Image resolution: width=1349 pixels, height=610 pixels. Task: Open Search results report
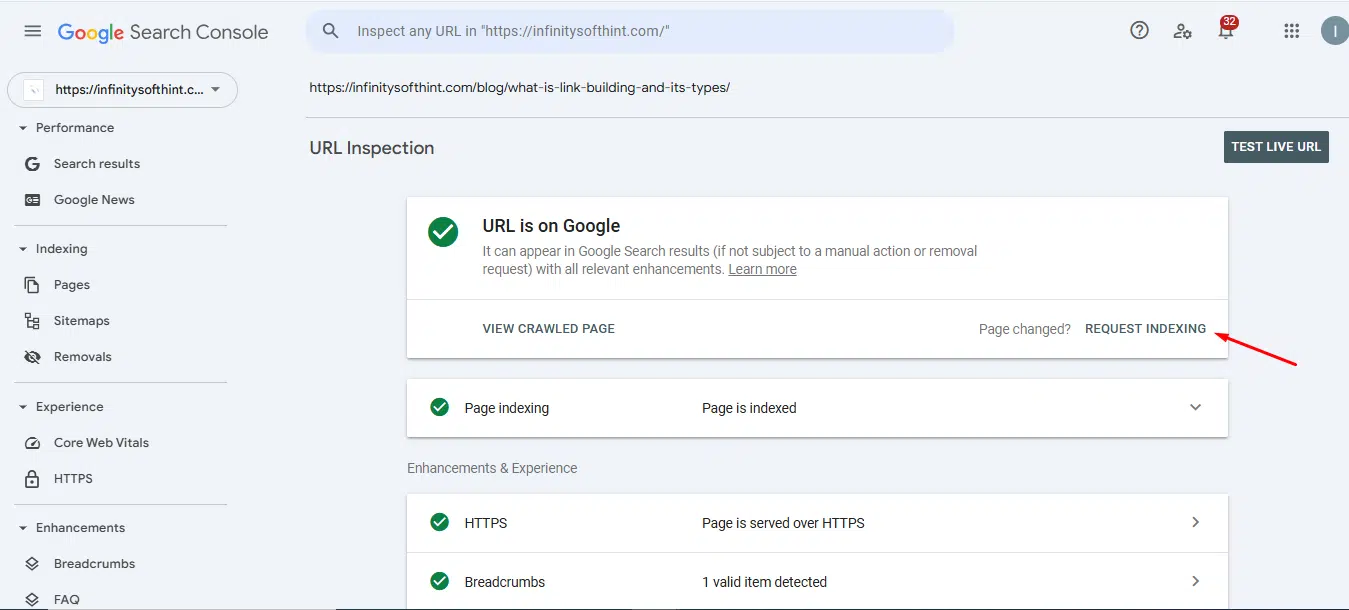click(97, 164)
